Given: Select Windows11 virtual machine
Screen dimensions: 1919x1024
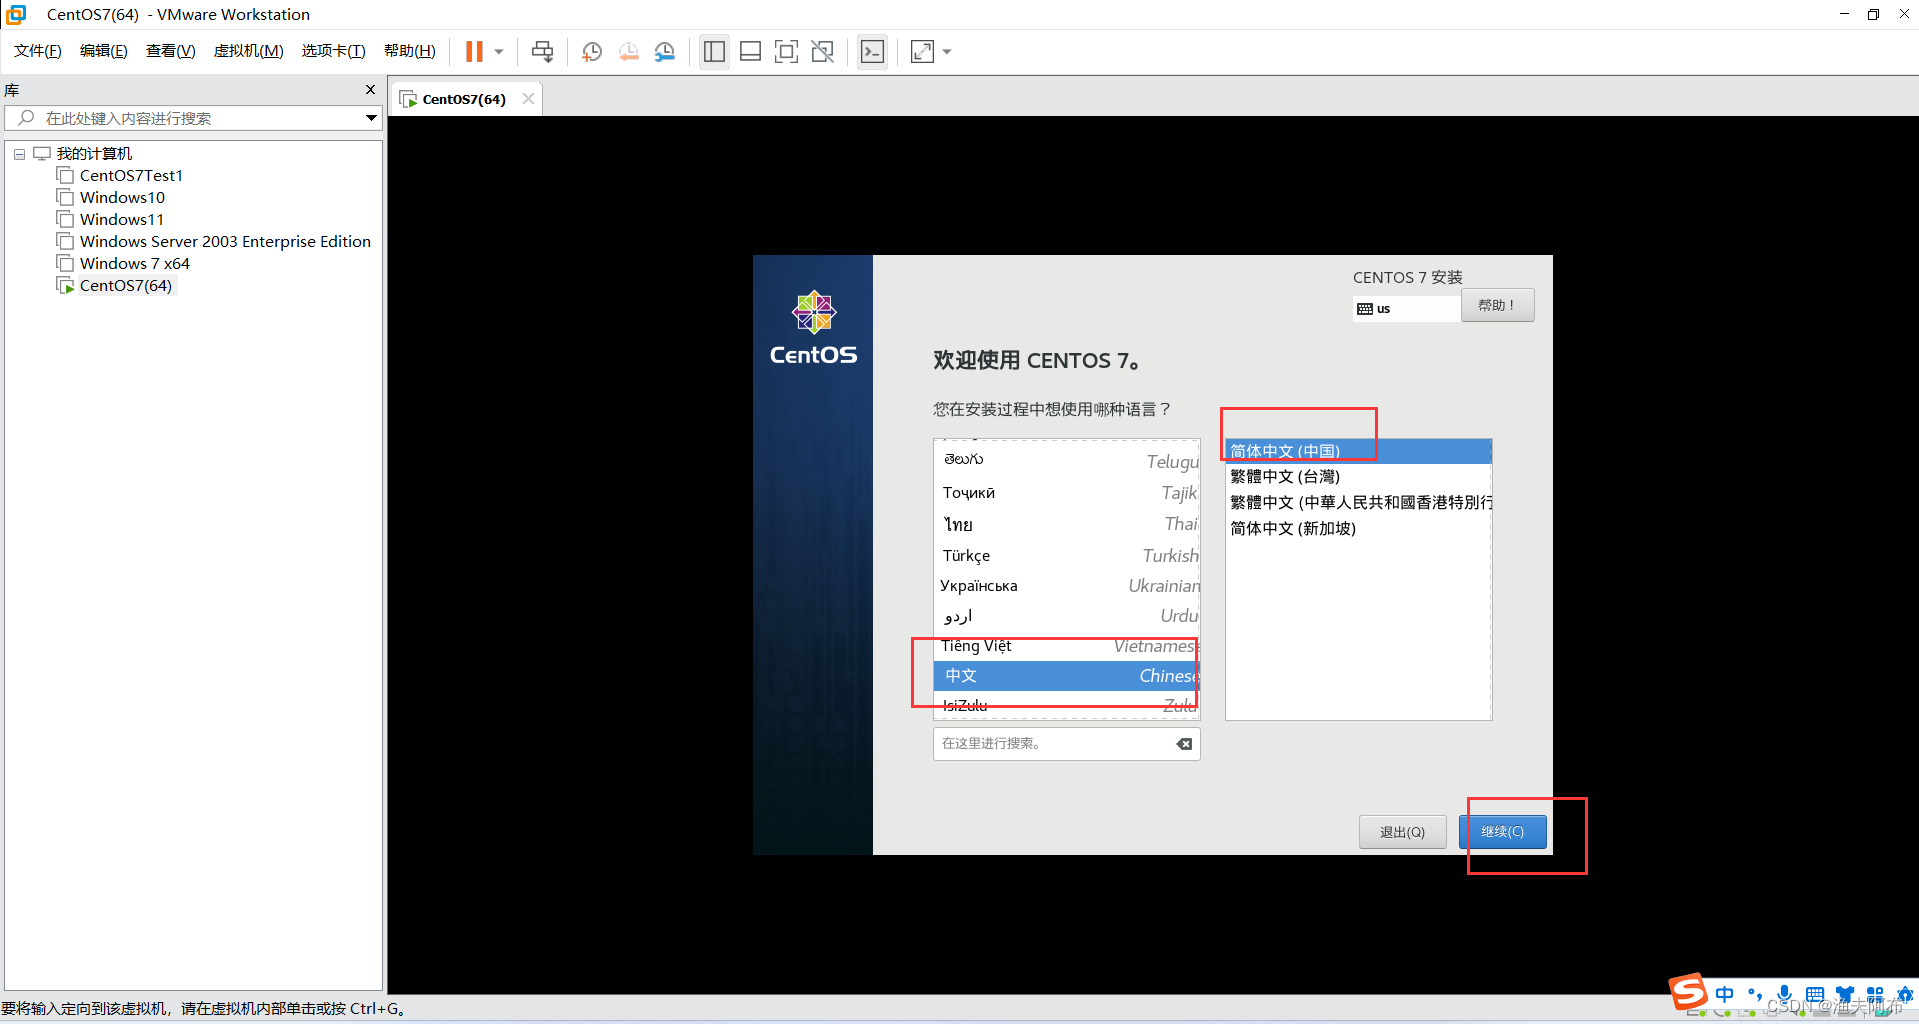Looking at the screenshot, I should [122, 220].
